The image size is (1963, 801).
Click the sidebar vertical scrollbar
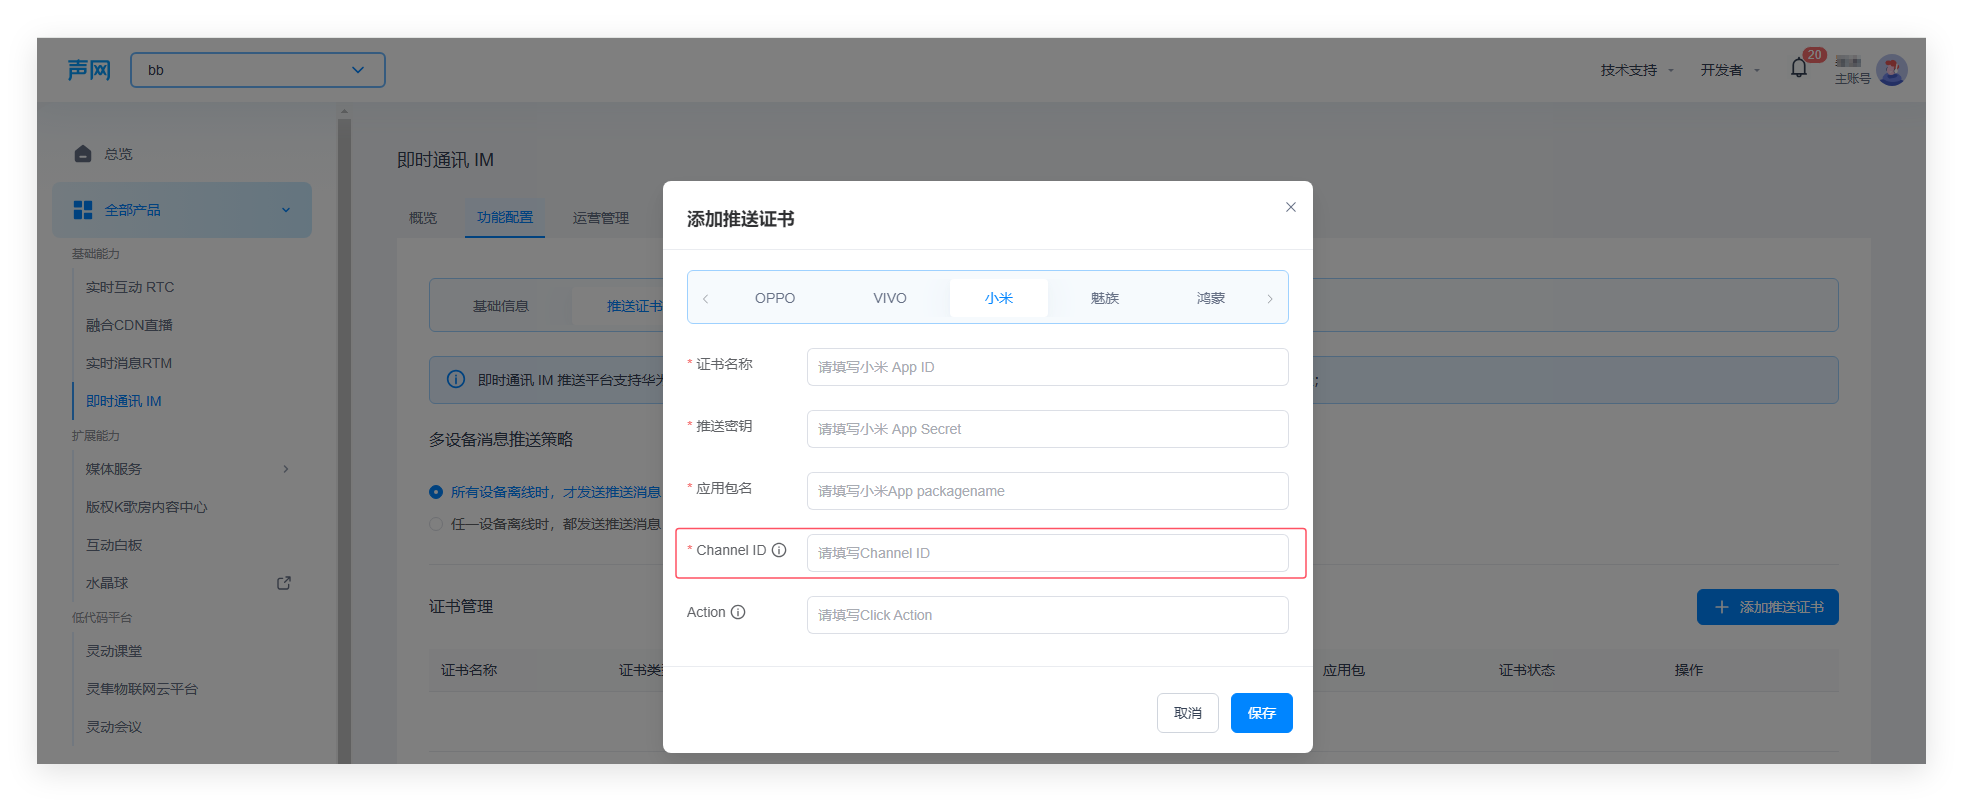point(344,440)
